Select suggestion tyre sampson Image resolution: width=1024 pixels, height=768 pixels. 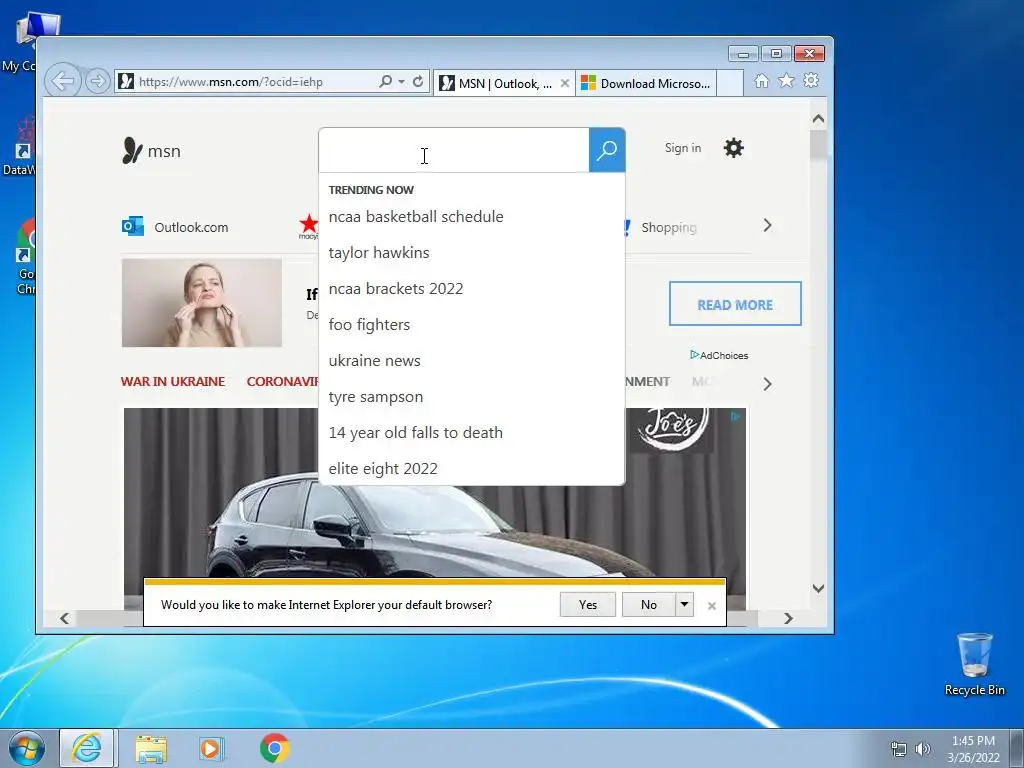(376, 396)
